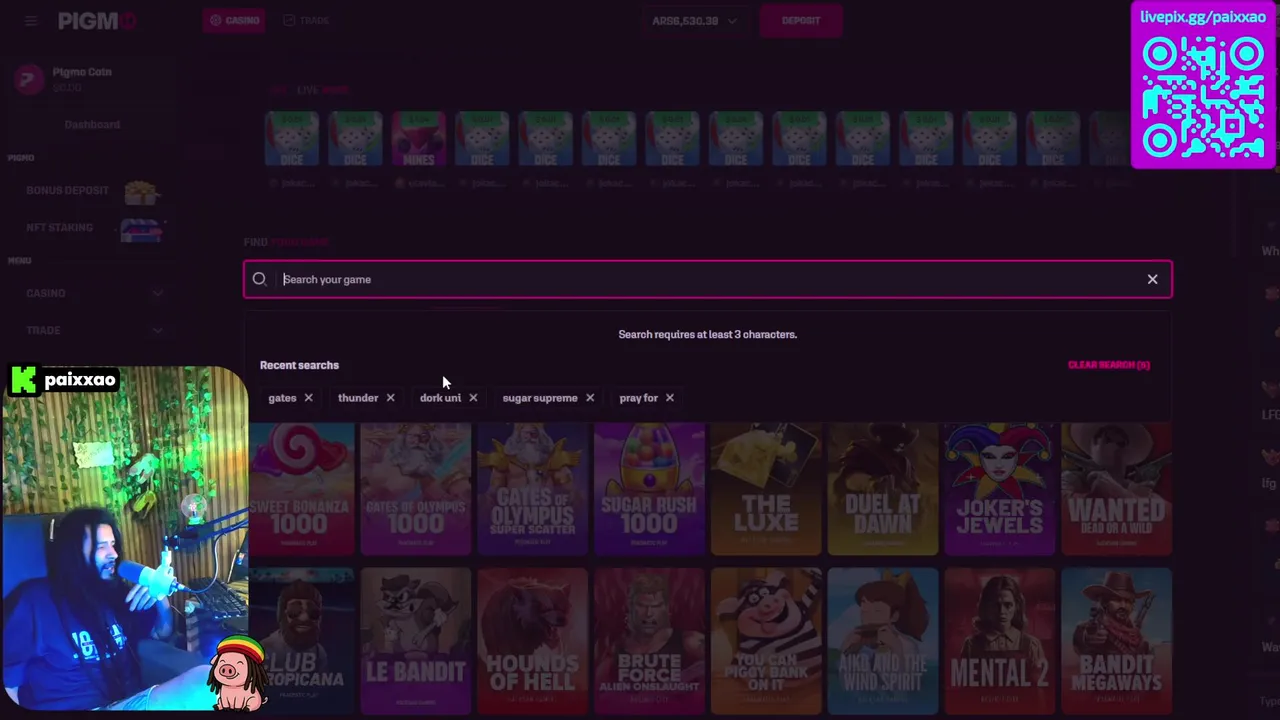
Task: Remove the "thunder" recent search
Action: 390,398
